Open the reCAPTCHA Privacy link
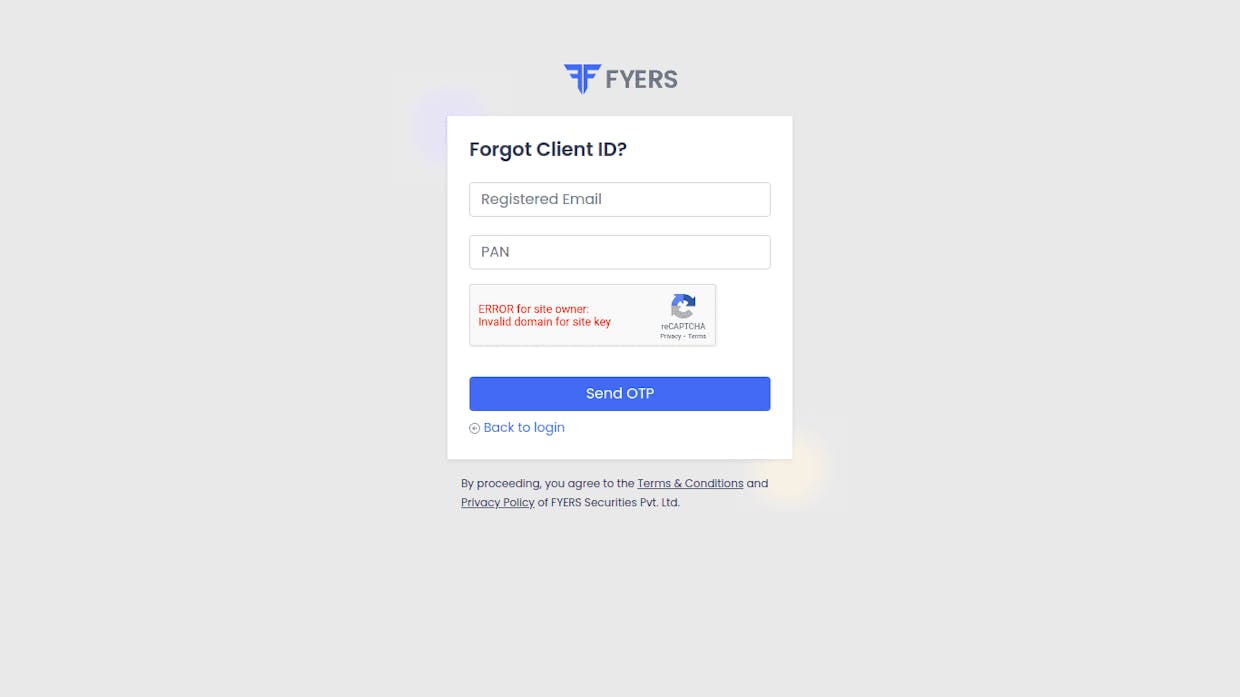This screenshot has width=1240, height=697. (670, 336)
